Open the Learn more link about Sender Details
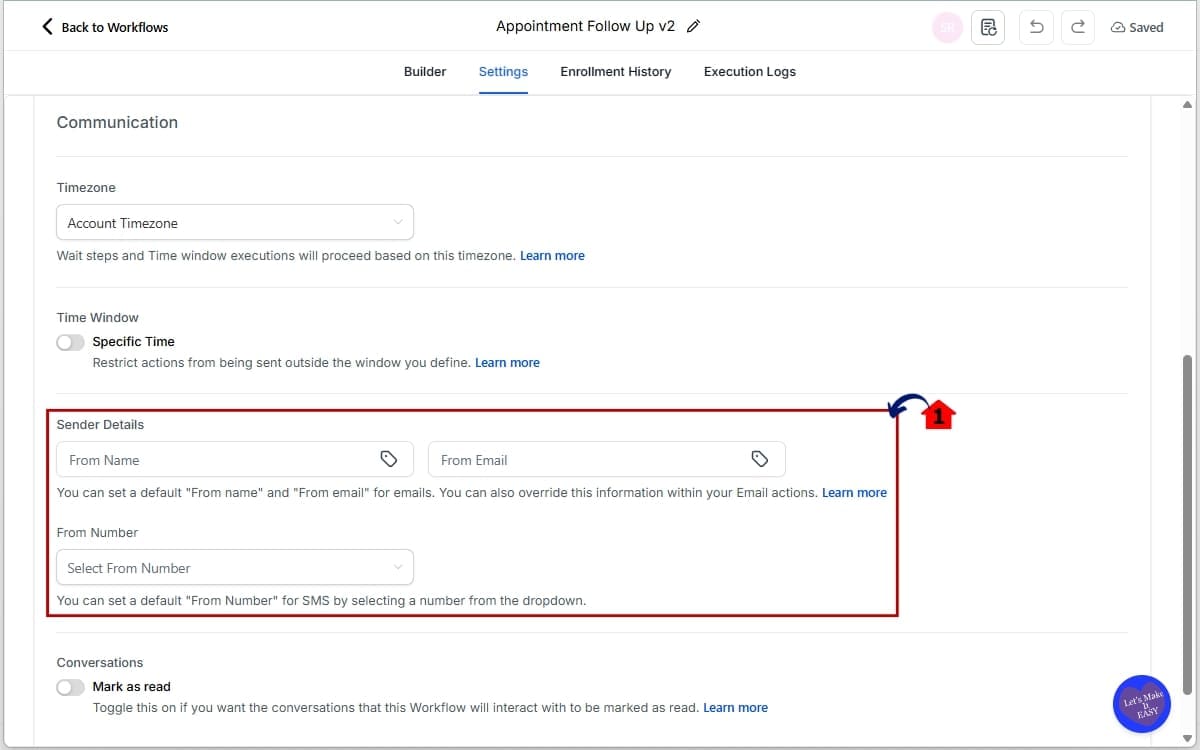 (x=854, y=492)
